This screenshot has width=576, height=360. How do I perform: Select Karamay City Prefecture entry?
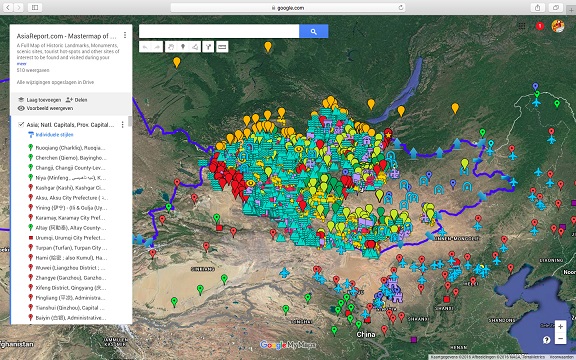[x=71, y=218]
